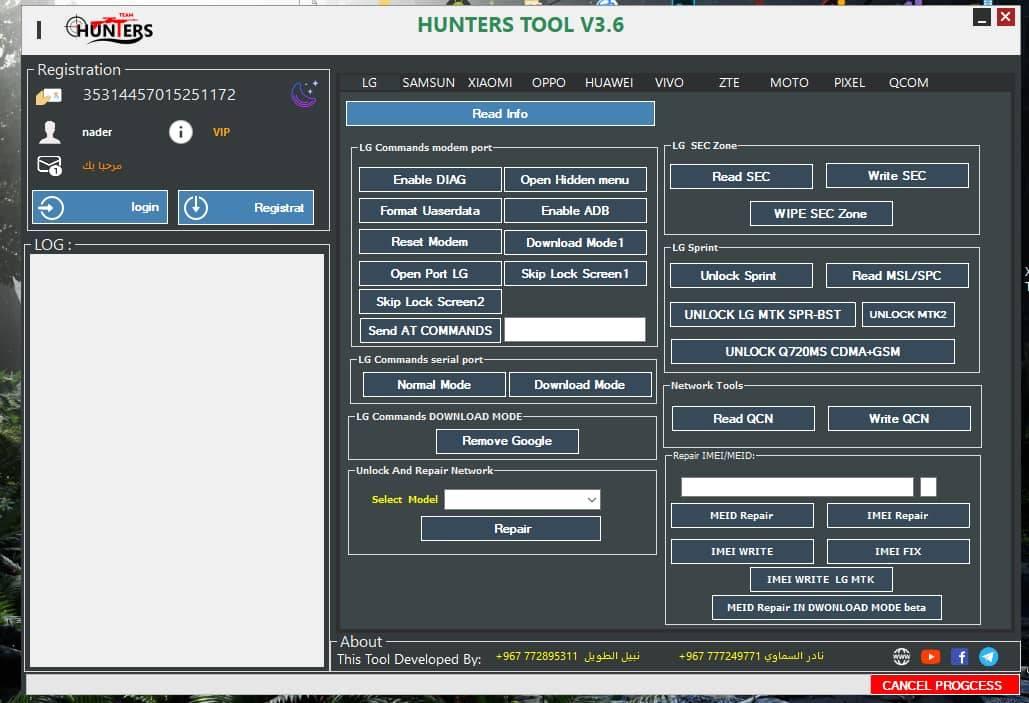This screenshot has width=1029, height=703.
Task: Click Reset Modem button
Action: click(x=430, y=242)
